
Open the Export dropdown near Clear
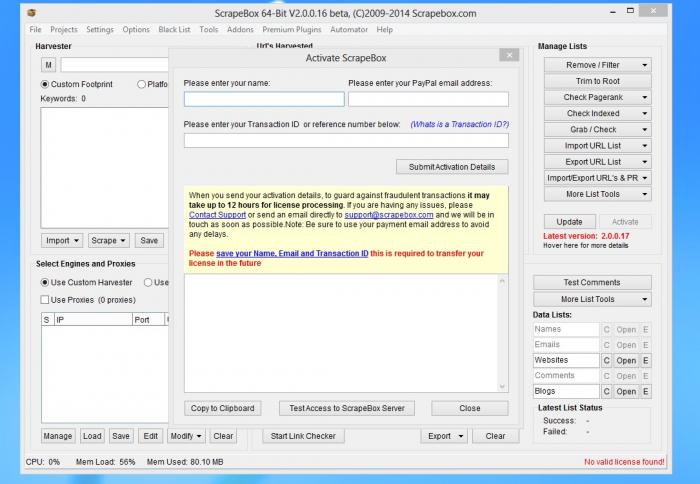pos(444,436)
